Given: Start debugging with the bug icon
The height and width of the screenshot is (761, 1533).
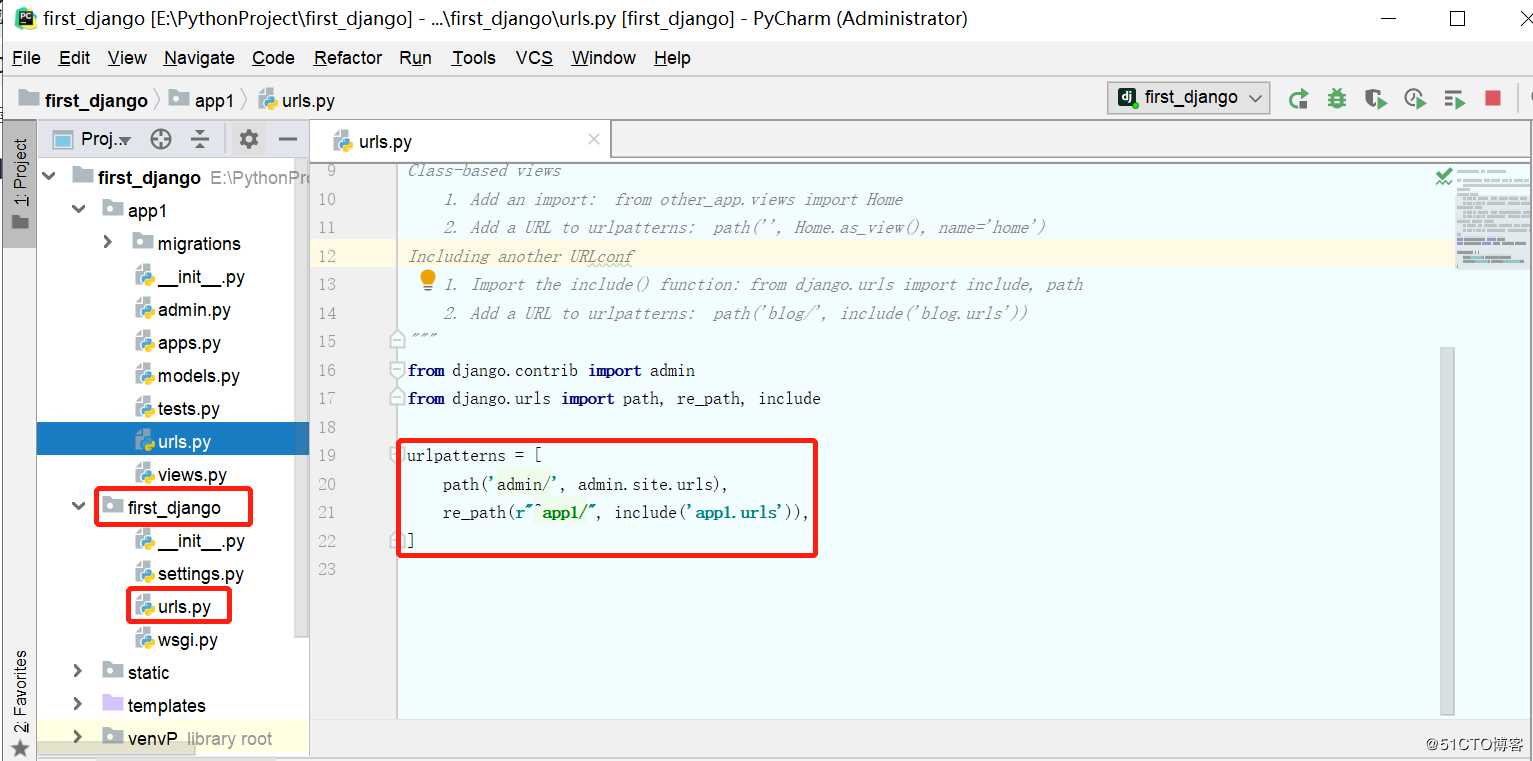Looking at the screenshot, I should click(x=1337, y=98).
